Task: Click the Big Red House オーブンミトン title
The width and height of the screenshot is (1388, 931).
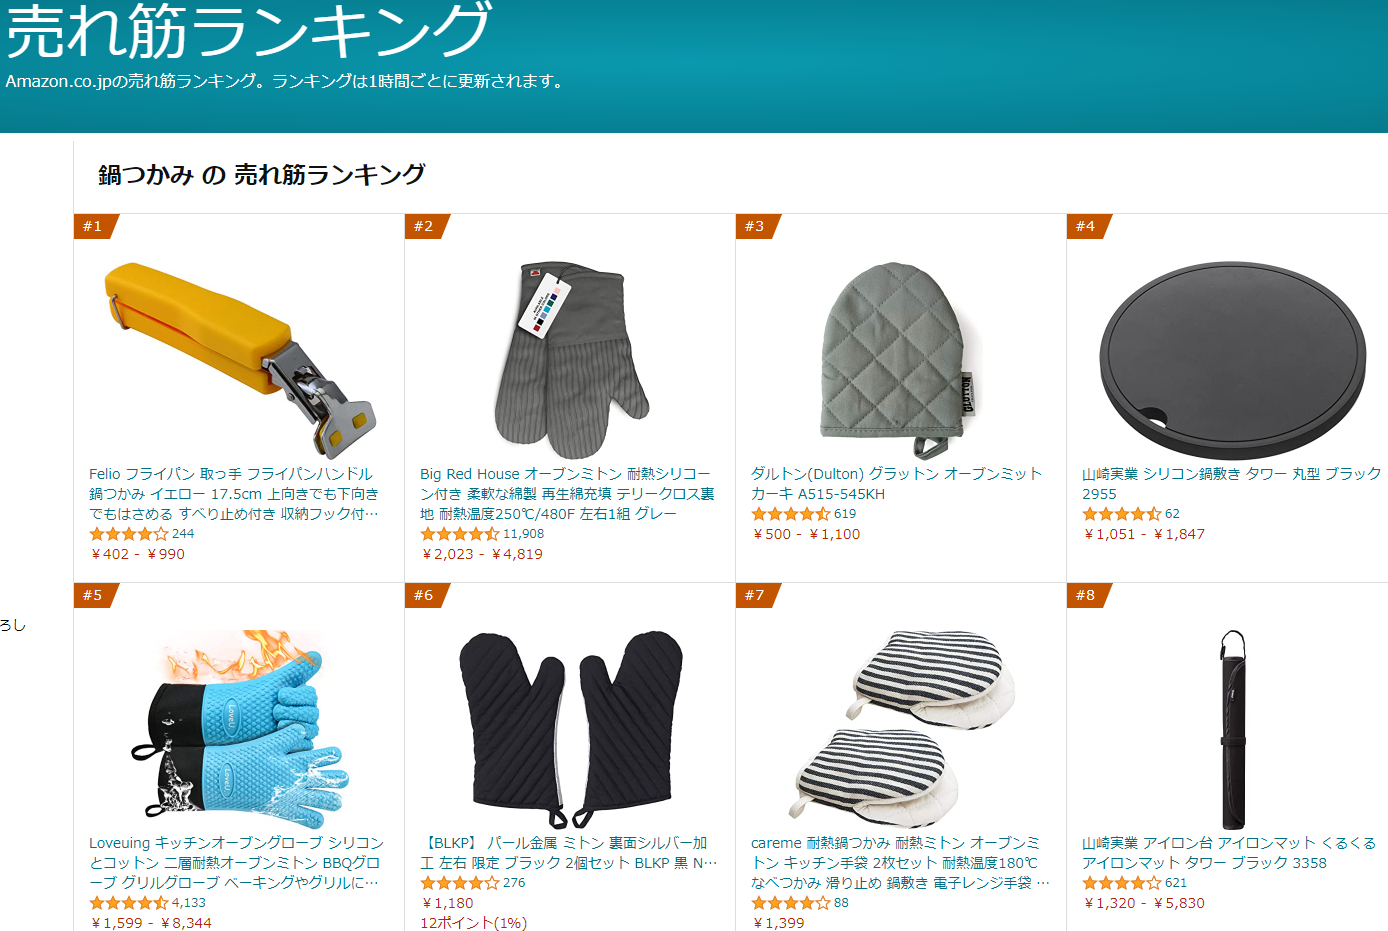Action: coord(567,494)
